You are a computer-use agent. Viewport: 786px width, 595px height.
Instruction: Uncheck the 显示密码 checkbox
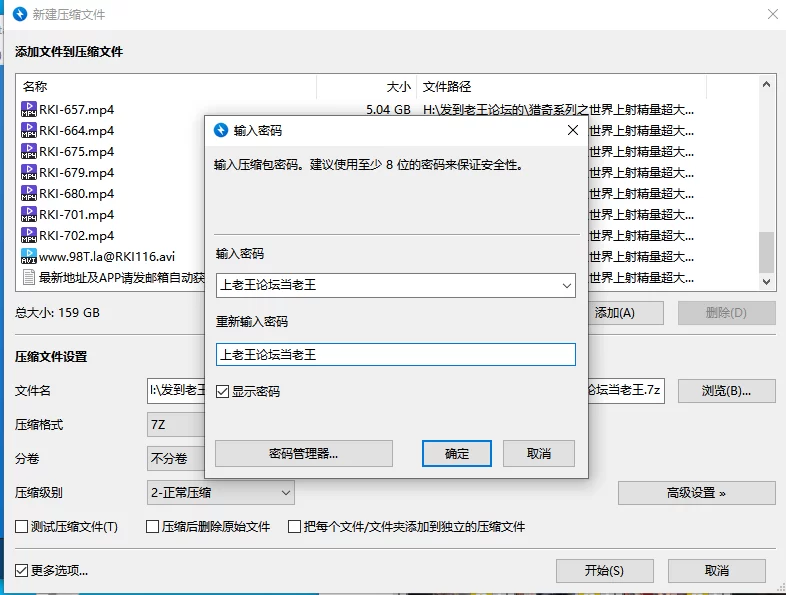222,391
